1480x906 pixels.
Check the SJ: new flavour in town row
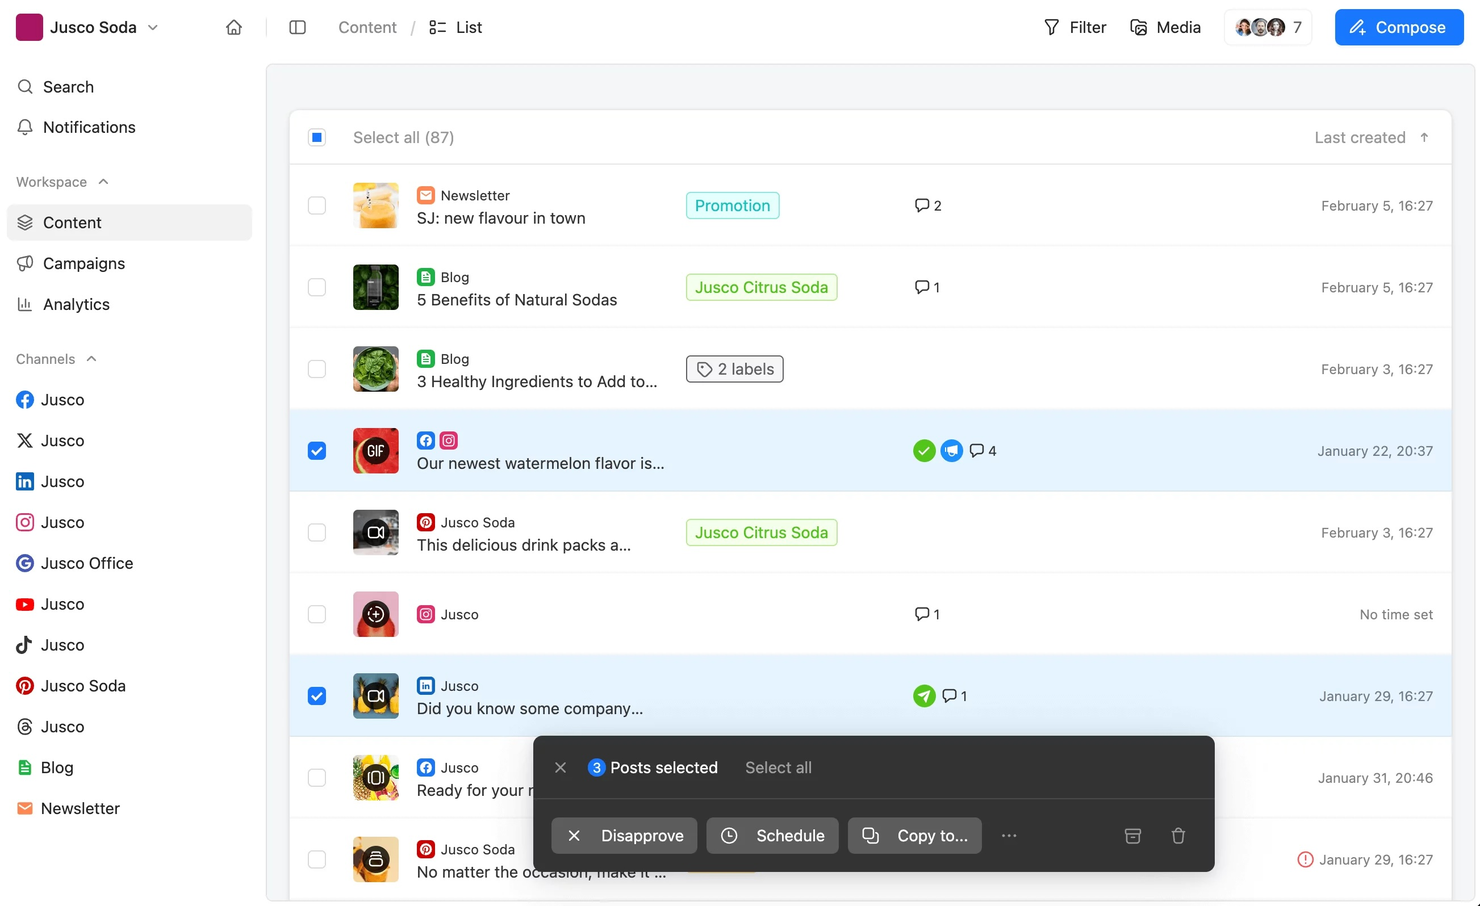(x=317, y=206)
